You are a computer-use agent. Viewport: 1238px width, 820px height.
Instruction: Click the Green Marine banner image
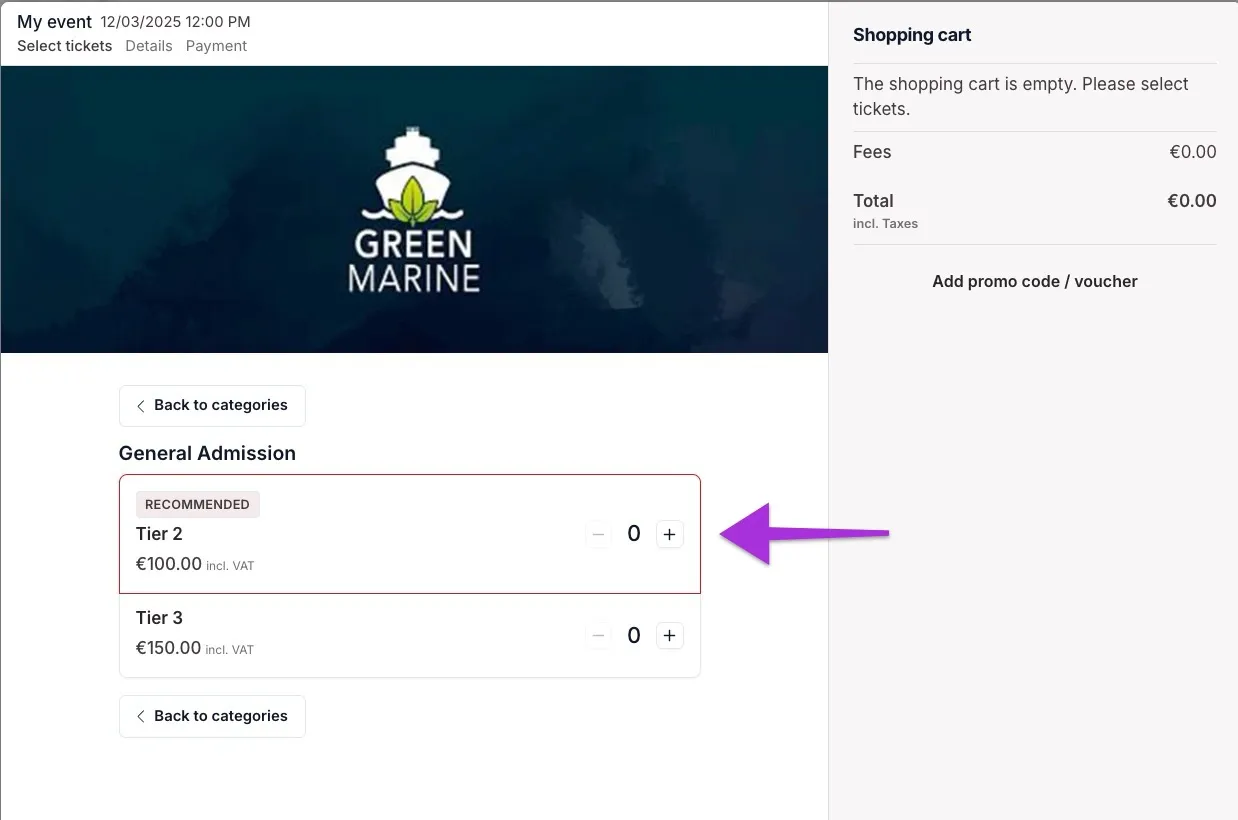pyautogui.click(x=414, y=209)
